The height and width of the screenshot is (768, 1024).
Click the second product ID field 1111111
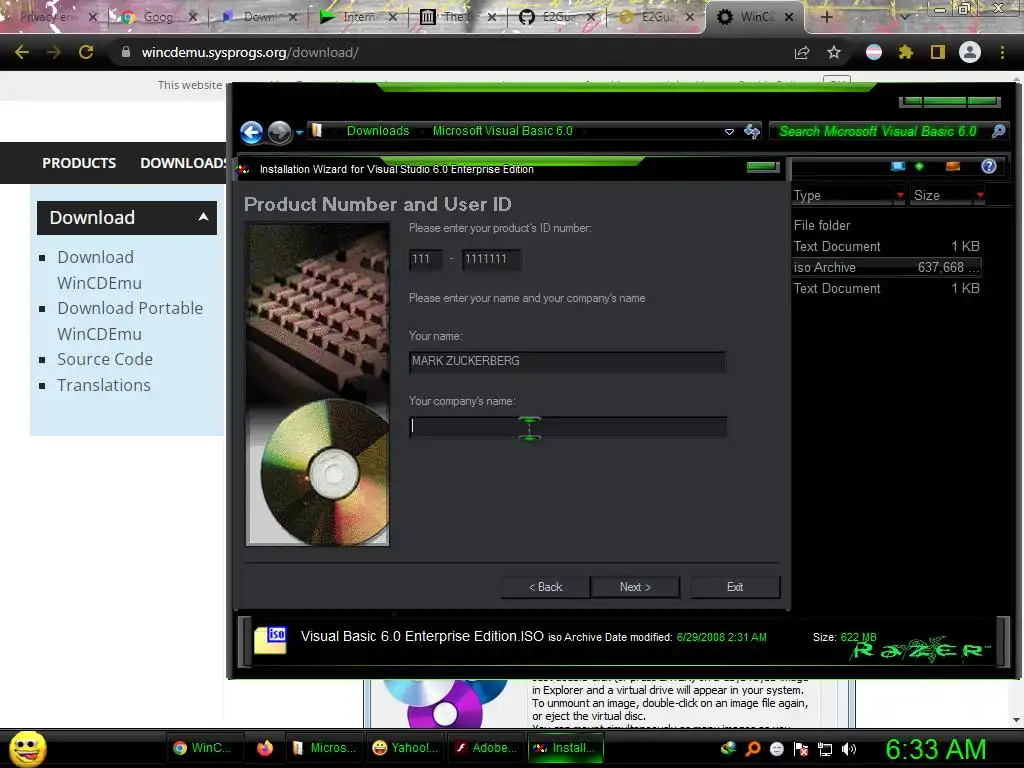pos(491,259)
